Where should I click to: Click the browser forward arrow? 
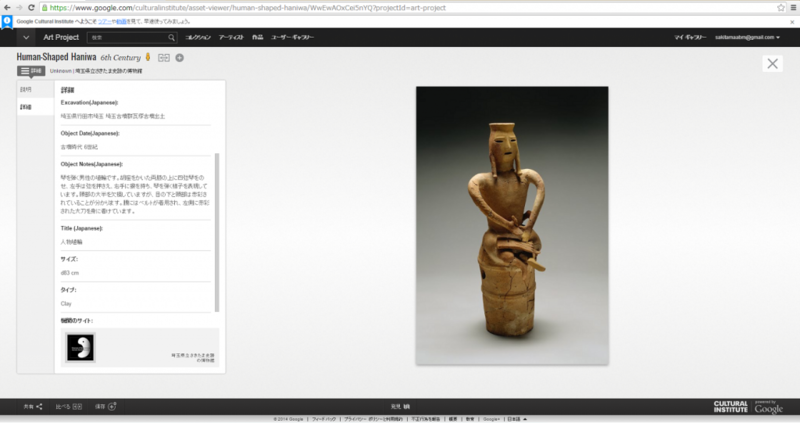click(x=19, y=8)
